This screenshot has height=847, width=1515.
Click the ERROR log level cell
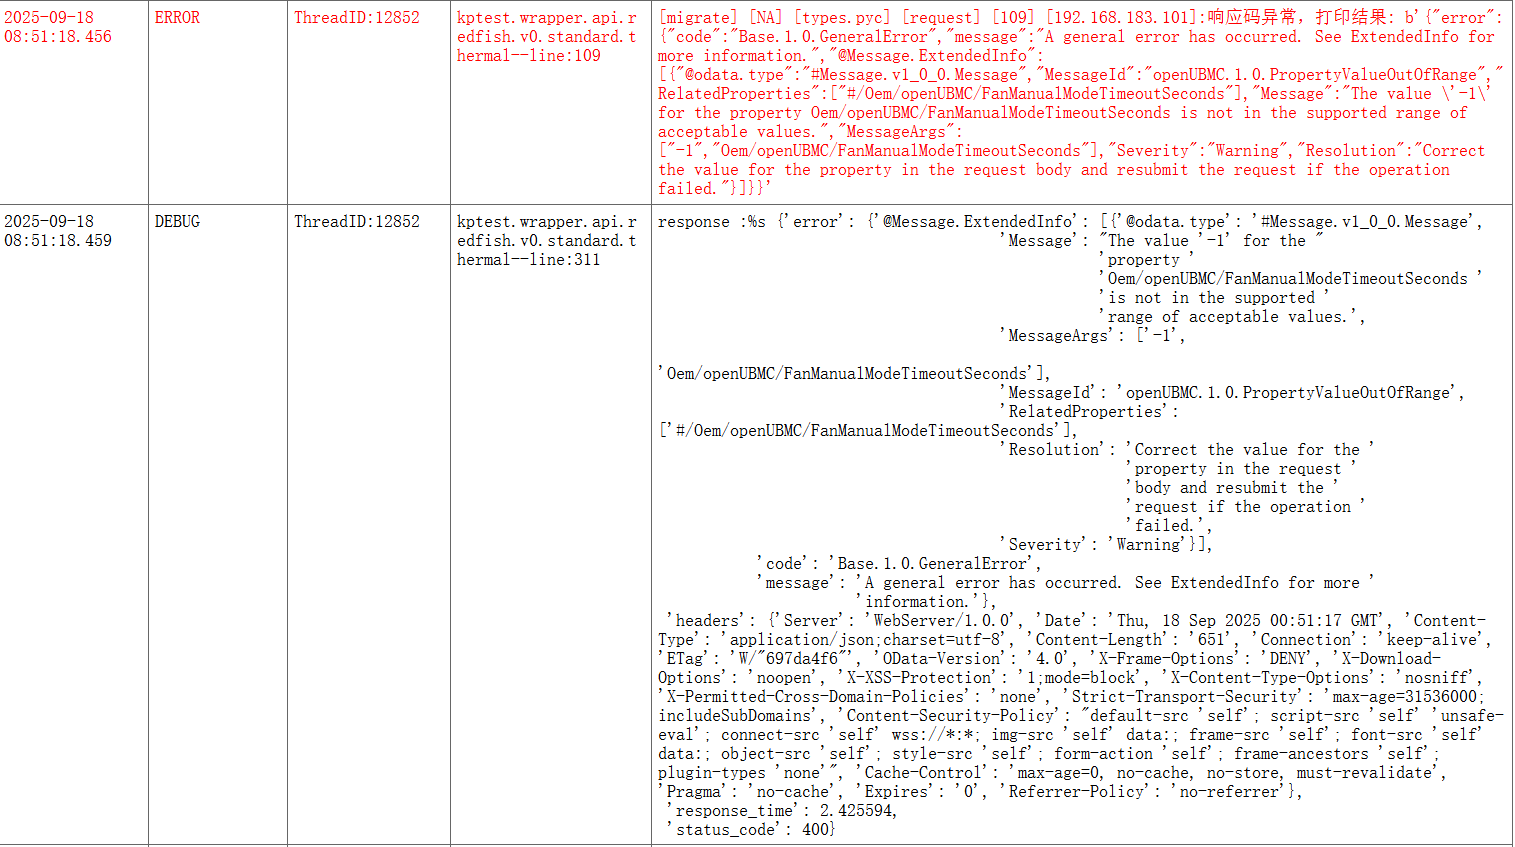tap(177, 18)
